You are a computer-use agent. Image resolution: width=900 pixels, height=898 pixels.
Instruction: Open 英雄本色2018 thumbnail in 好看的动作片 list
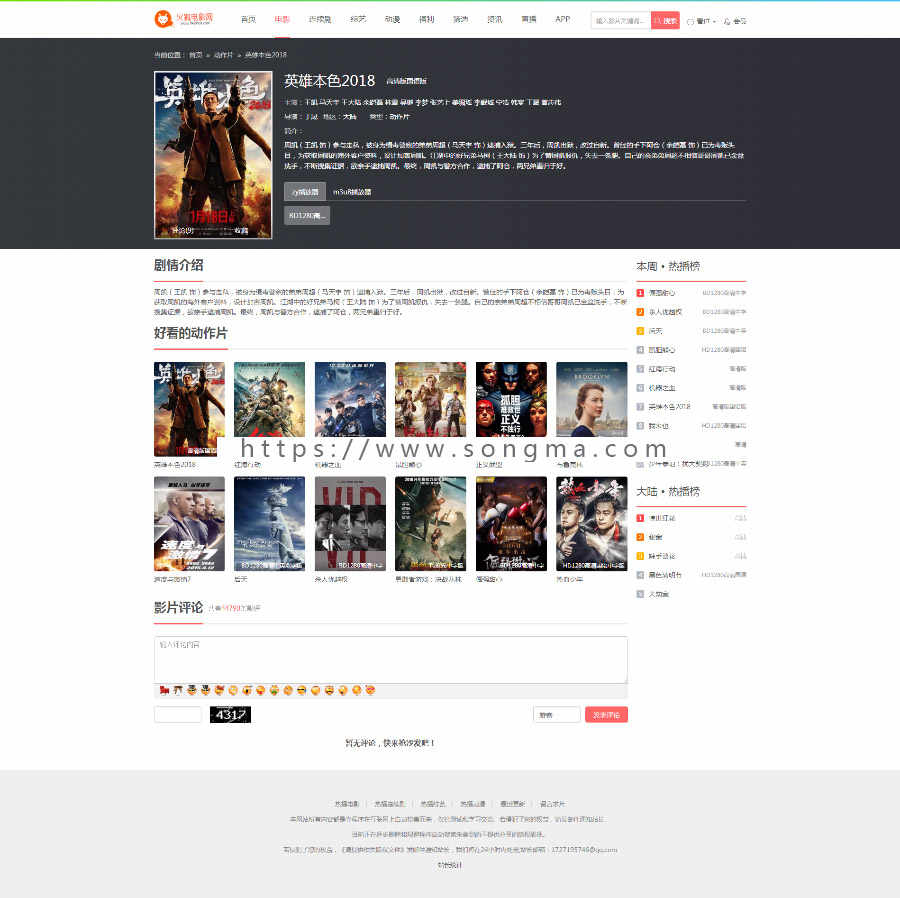point(189,409)
